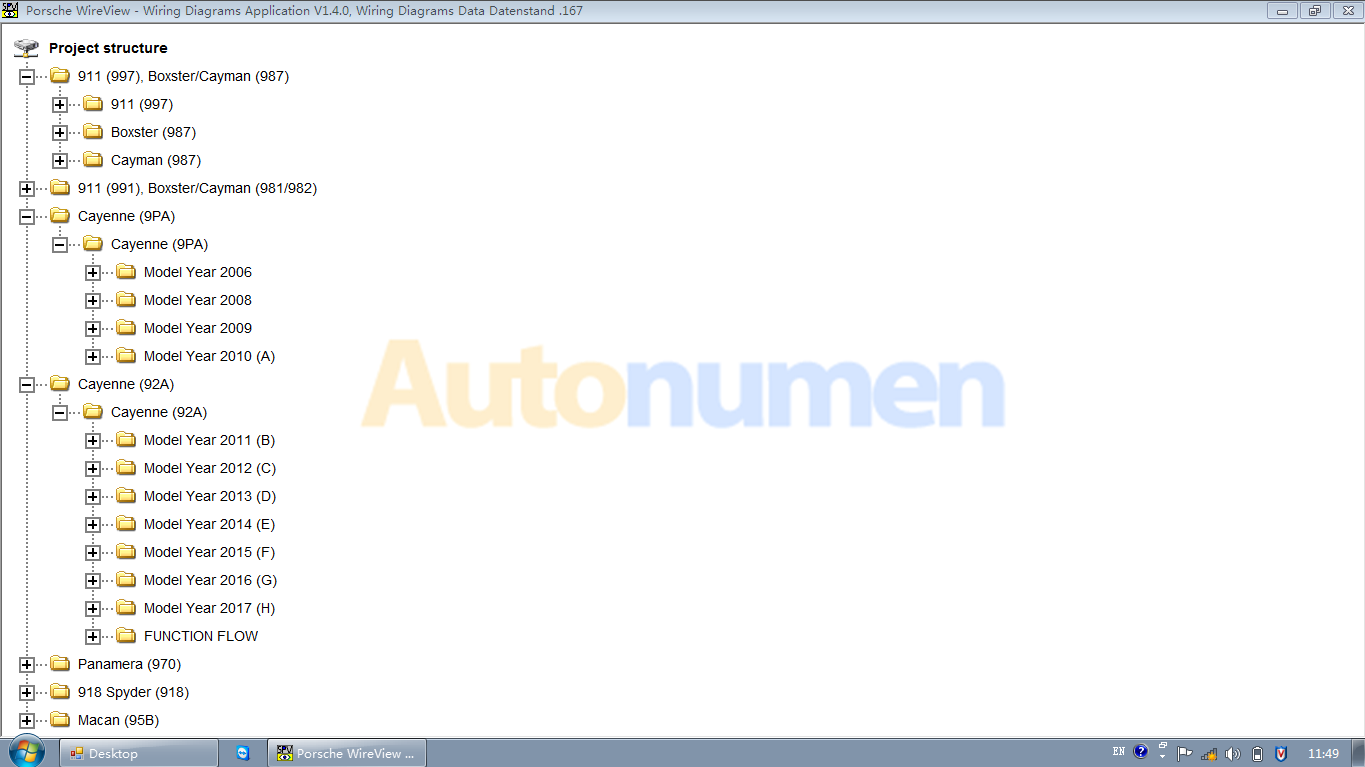This screenshot has height=767, width=1365.
Task: Select Model Year 2015 (F) label
Action: (x=209, y=552)
